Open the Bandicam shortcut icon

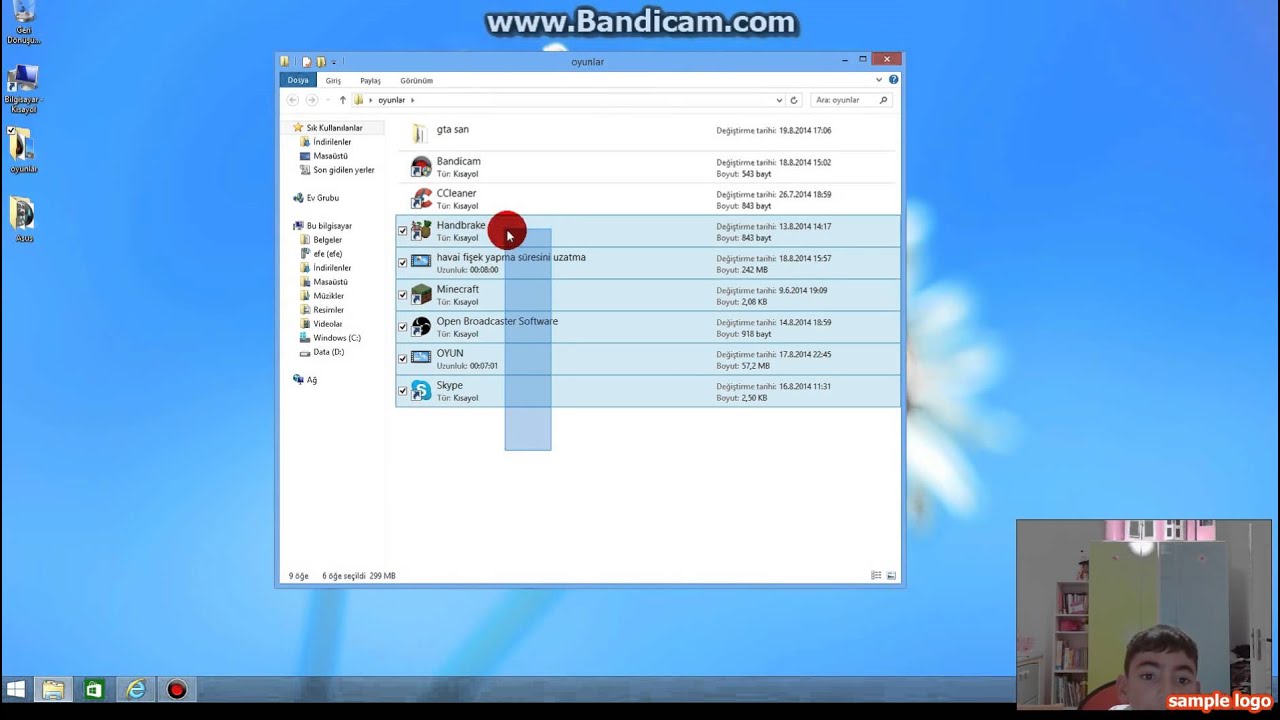point(421,167)
